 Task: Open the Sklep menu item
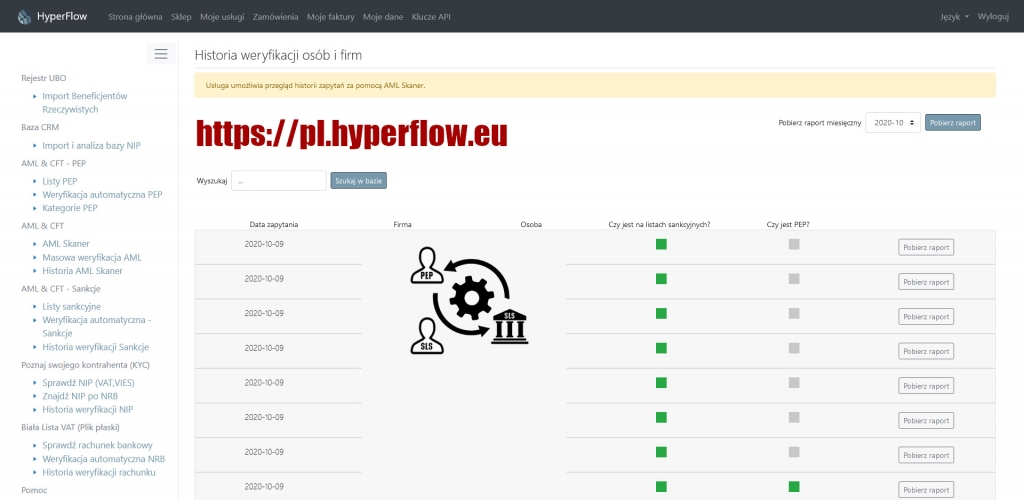(182, 17)
